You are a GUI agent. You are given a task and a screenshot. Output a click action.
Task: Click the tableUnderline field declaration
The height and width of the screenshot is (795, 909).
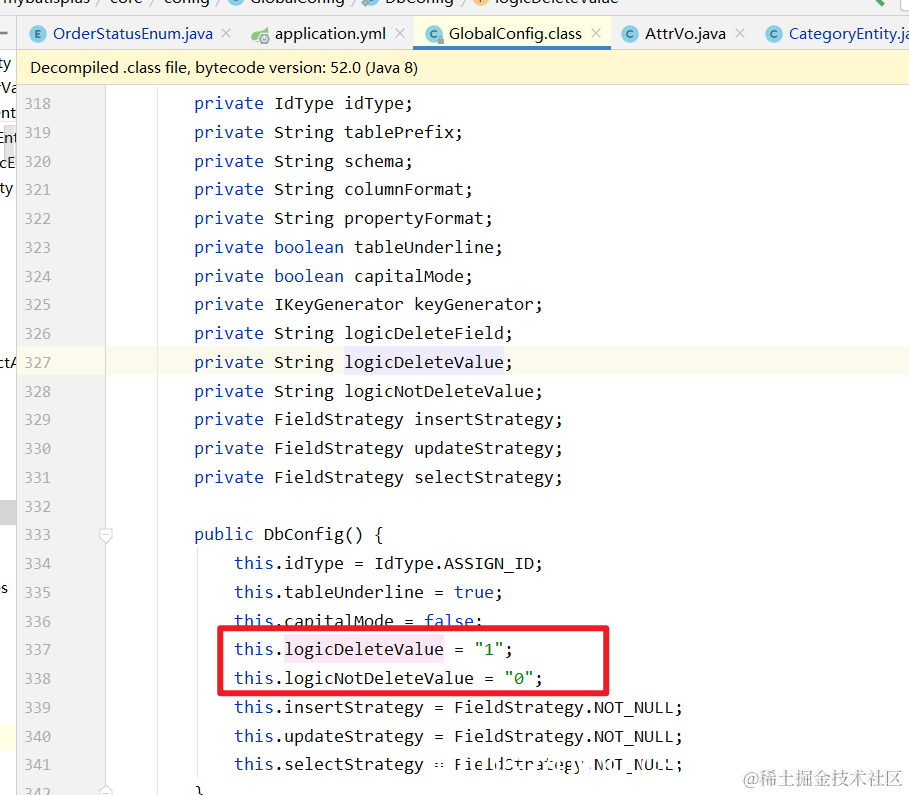click(x=348, y=248)
